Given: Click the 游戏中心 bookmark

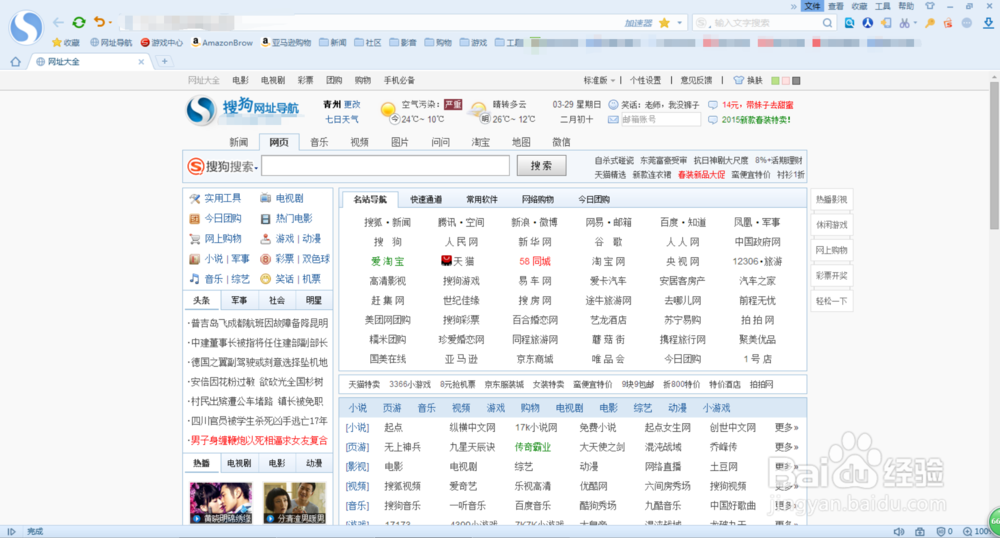Looking at the screenshot, I should 161,43.
